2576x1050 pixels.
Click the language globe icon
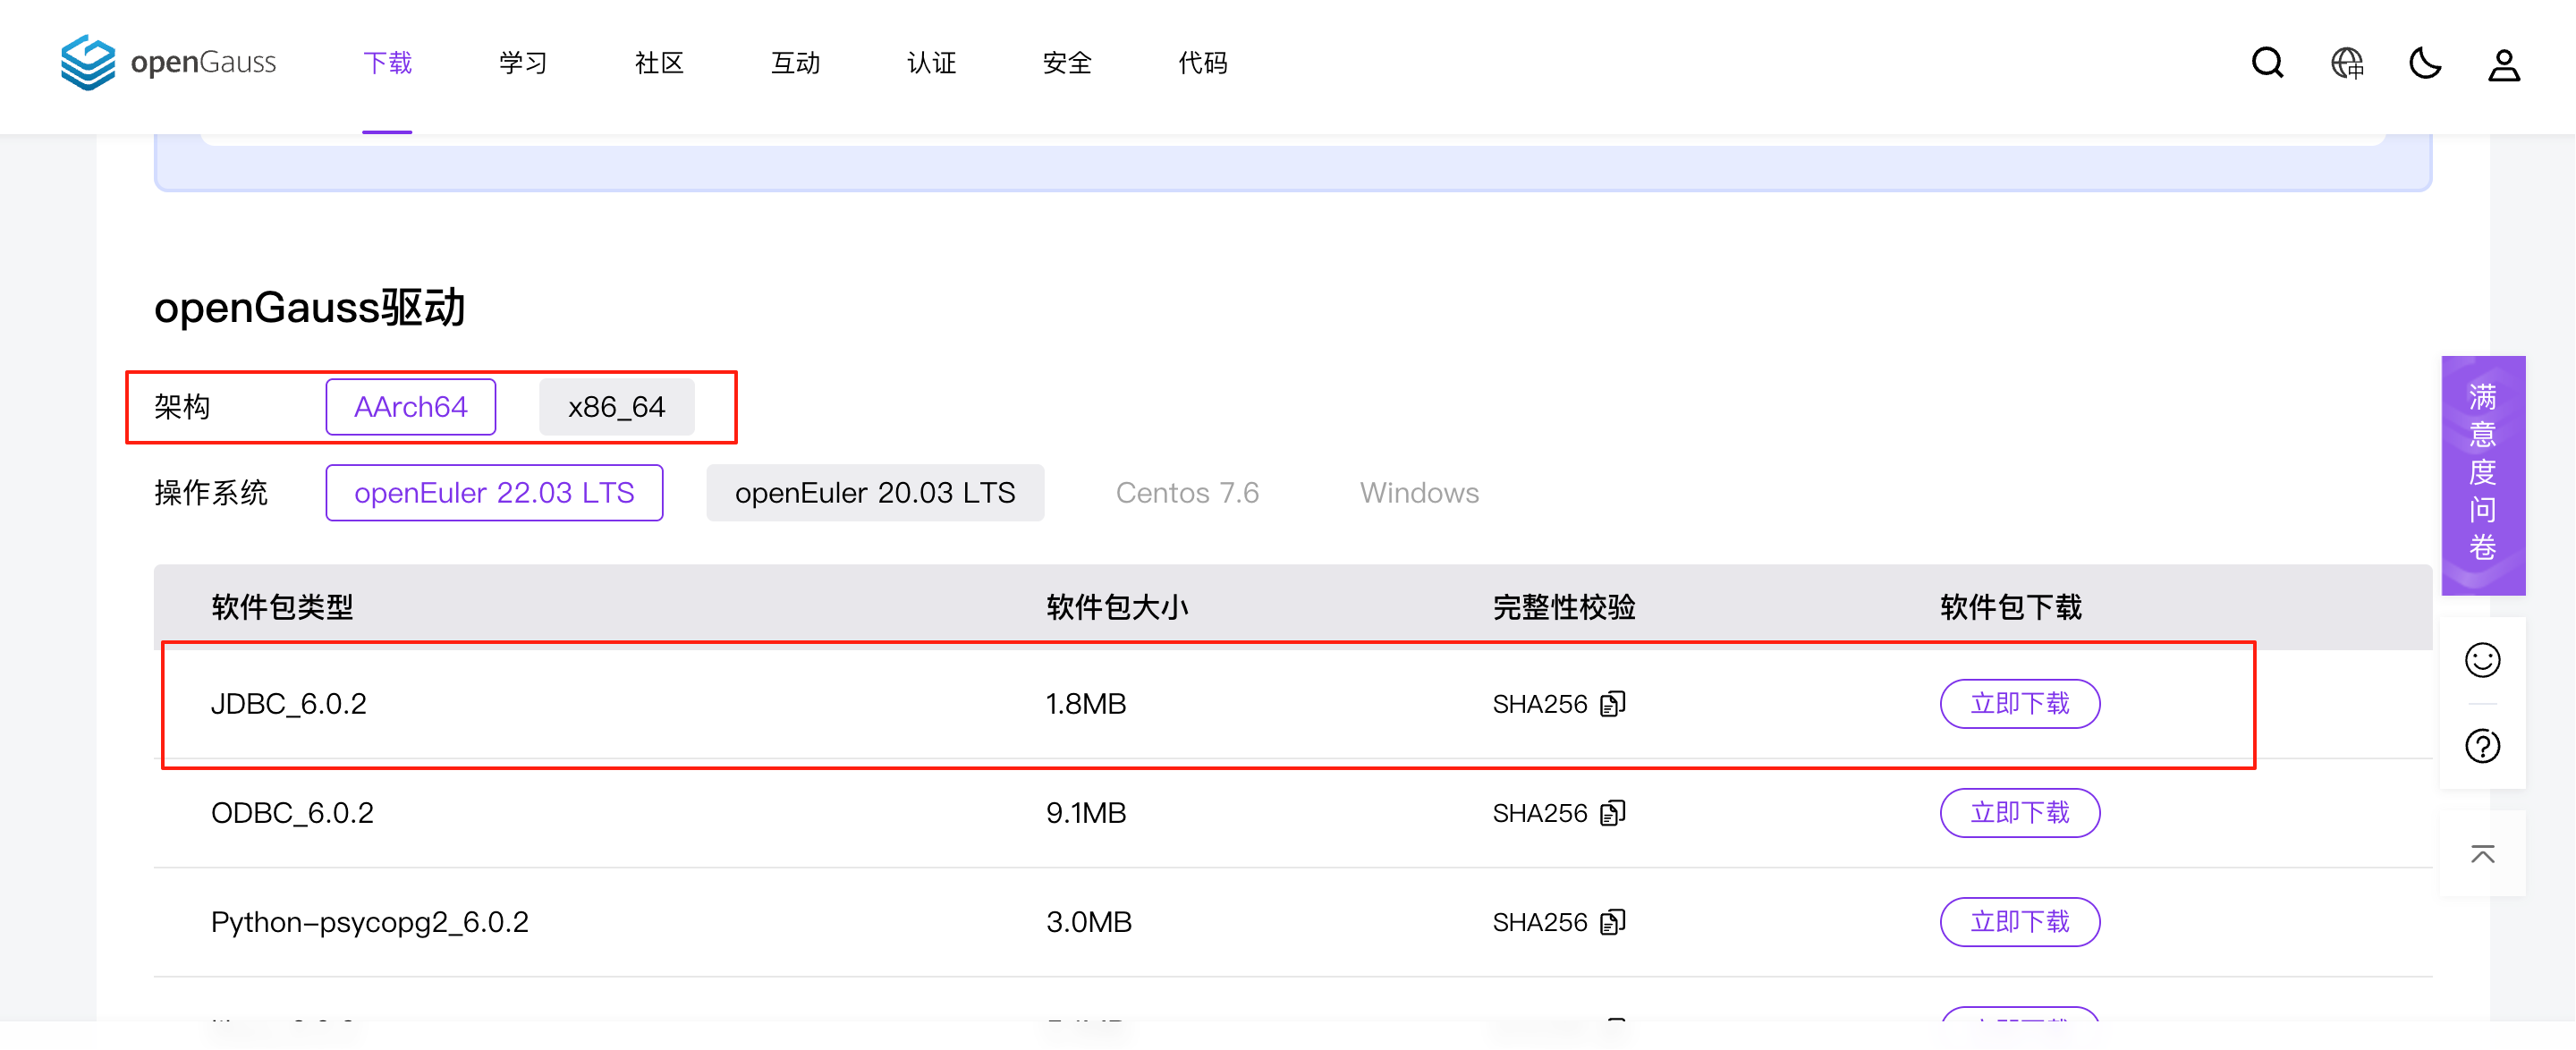(x=2346, y=63)
